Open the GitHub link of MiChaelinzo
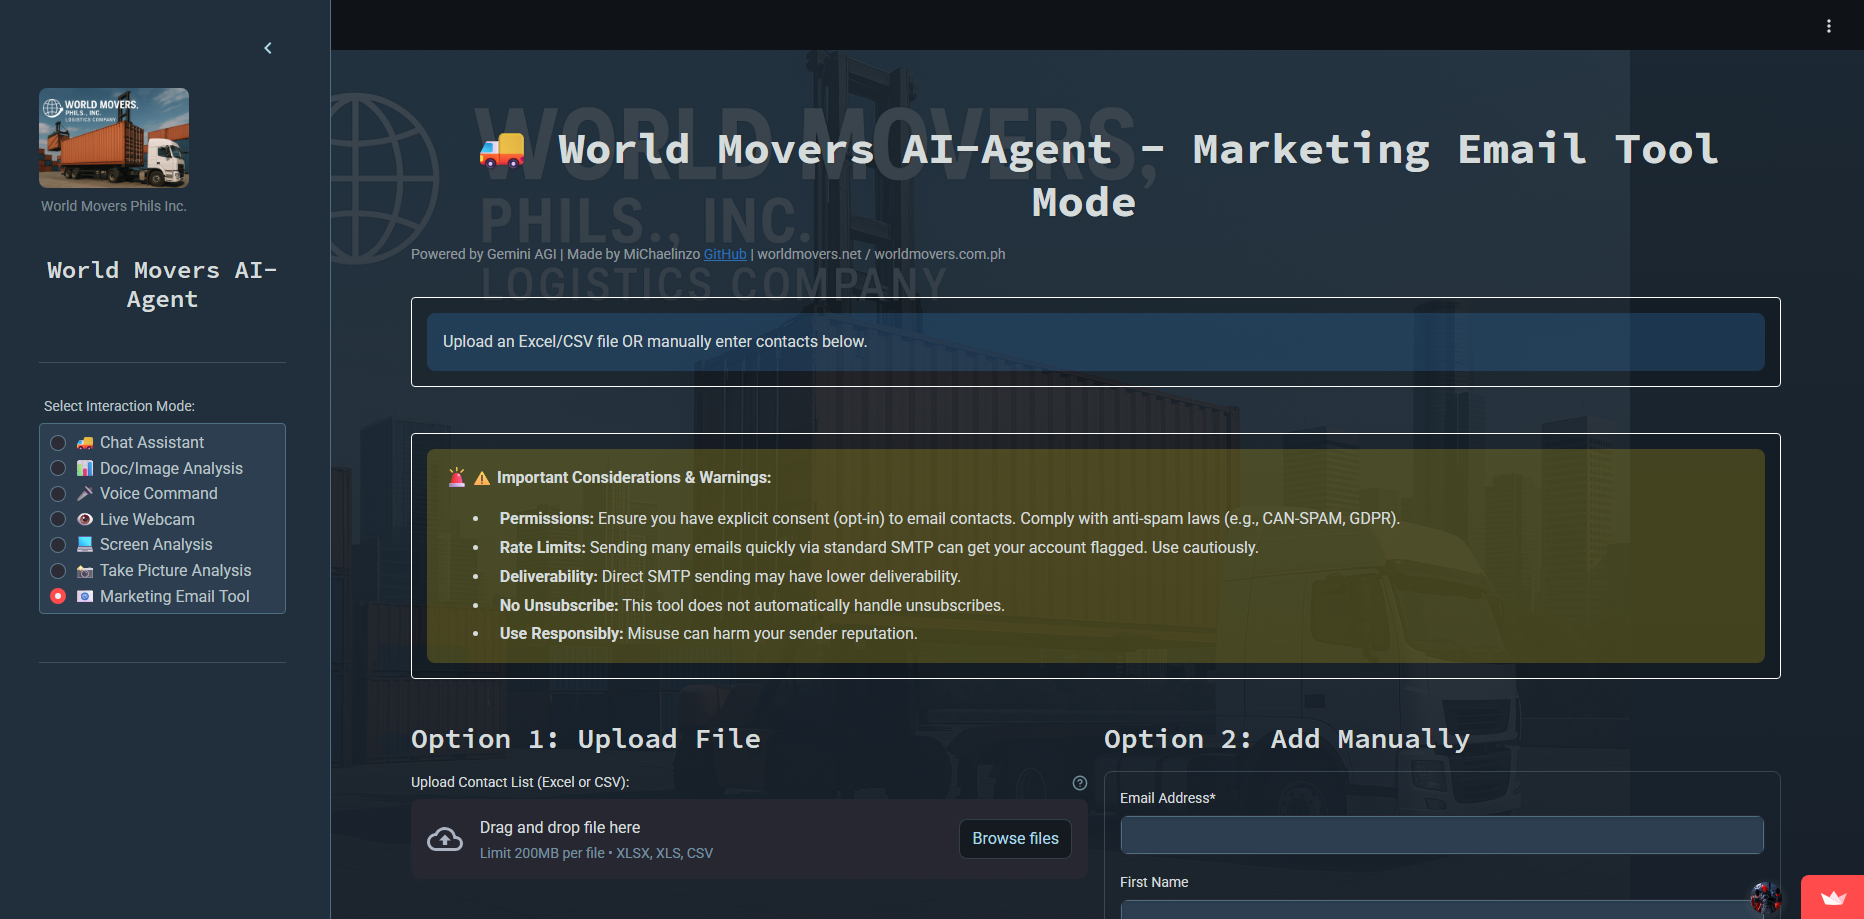 (x=725, y=254)
